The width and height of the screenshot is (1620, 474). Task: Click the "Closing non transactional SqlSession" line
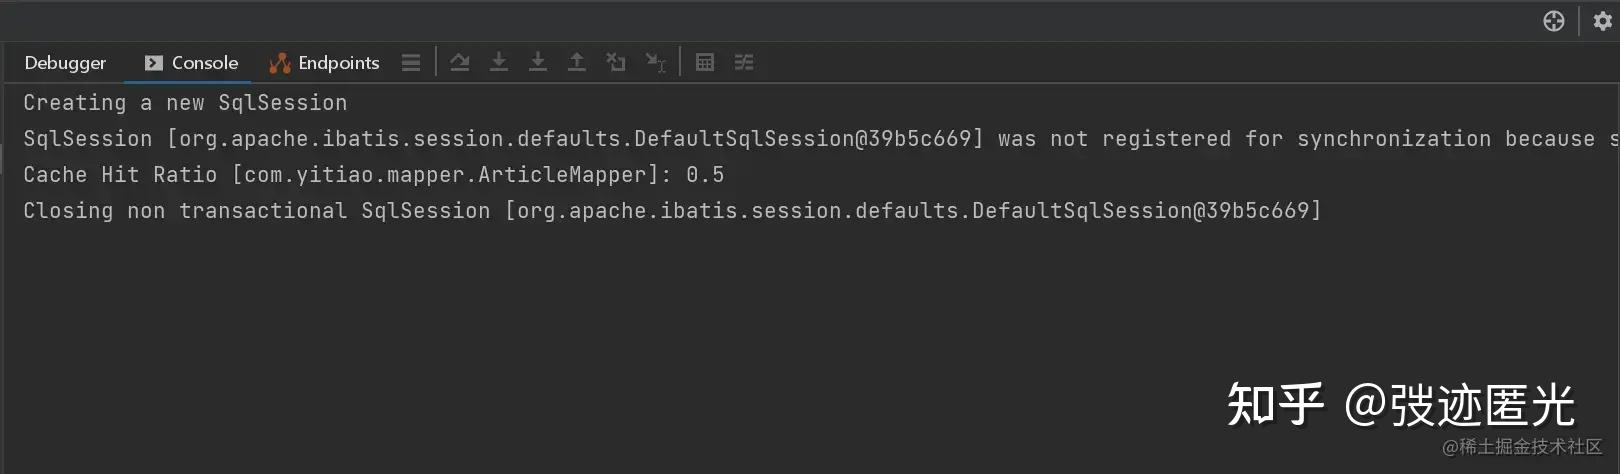click(x=671, y=211)
